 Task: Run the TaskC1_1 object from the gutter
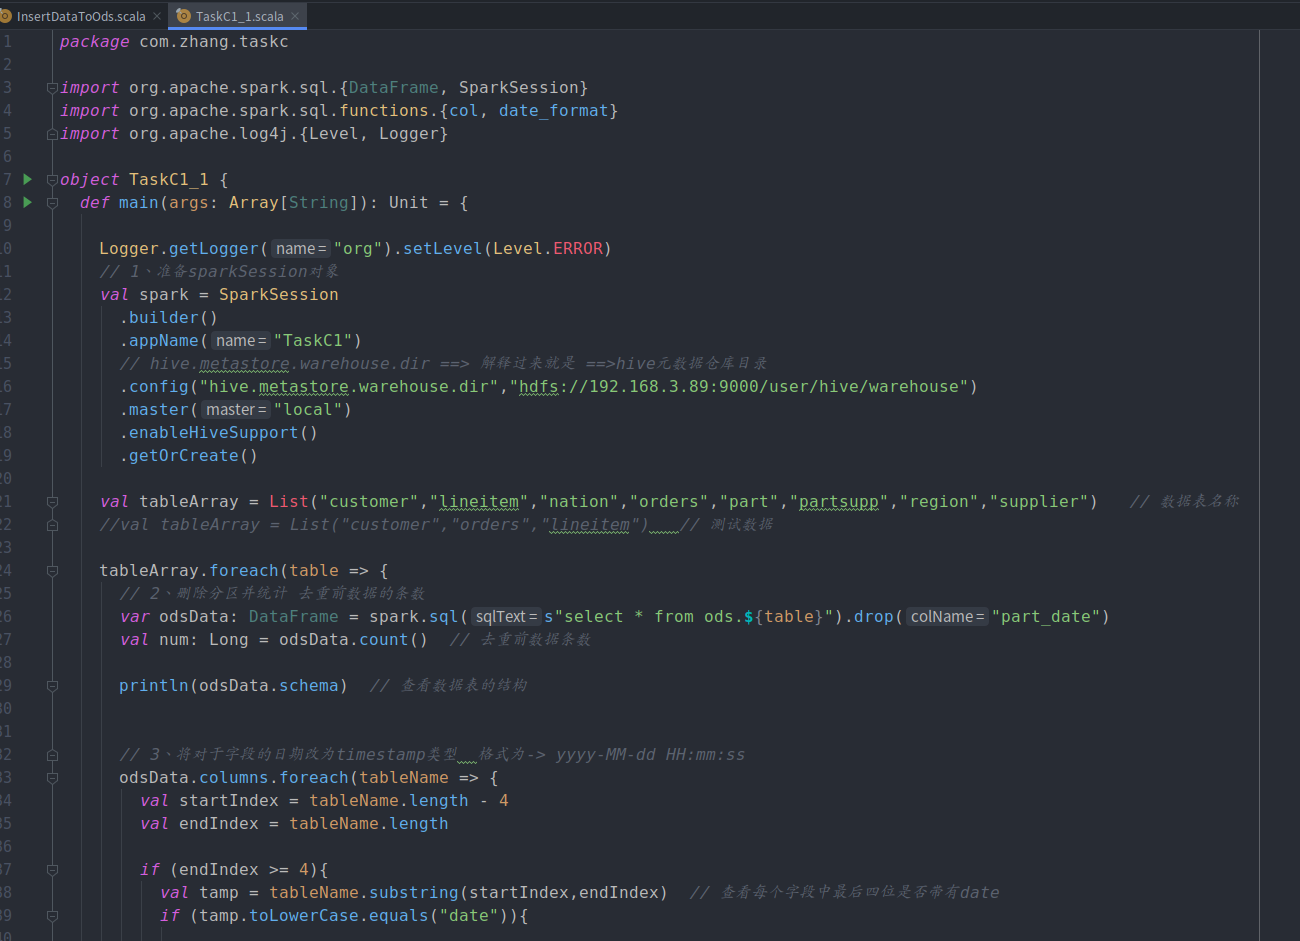(27, 179)
